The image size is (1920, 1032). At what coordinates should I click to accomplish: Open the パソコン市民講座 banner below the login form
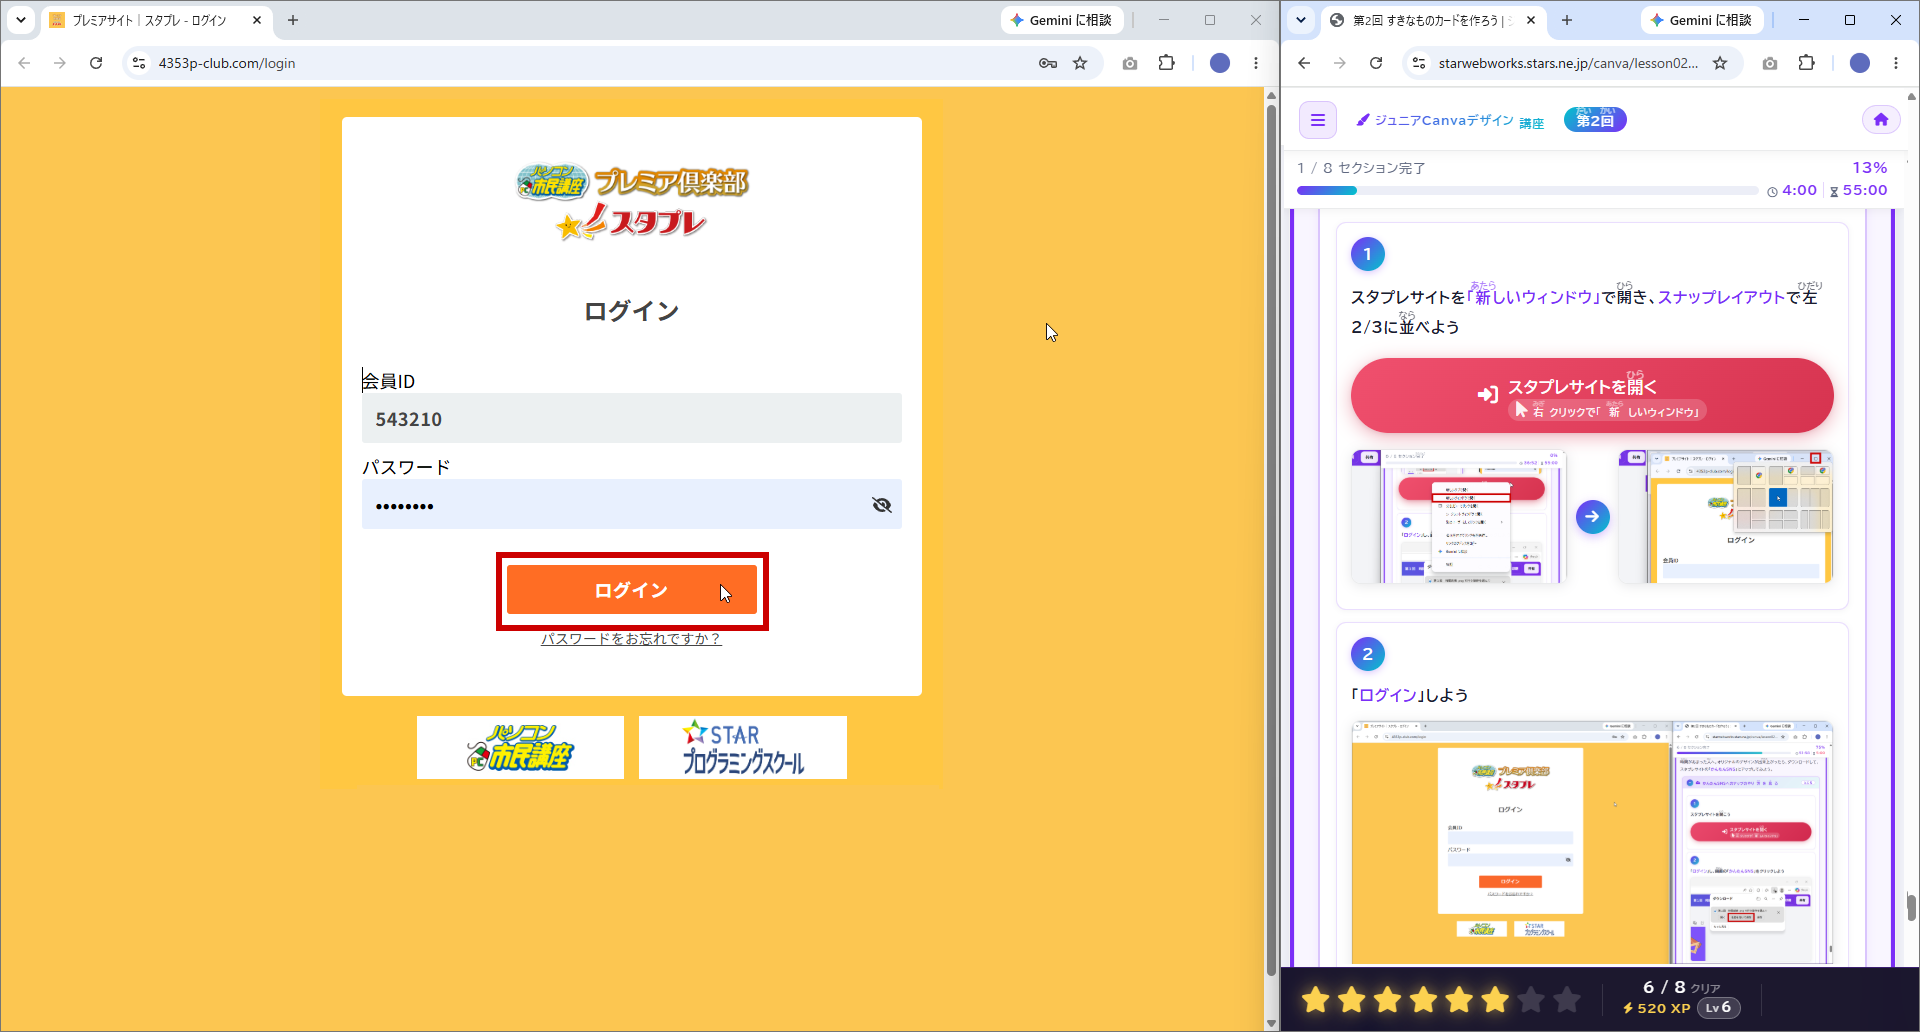click(x=520, y=747)
